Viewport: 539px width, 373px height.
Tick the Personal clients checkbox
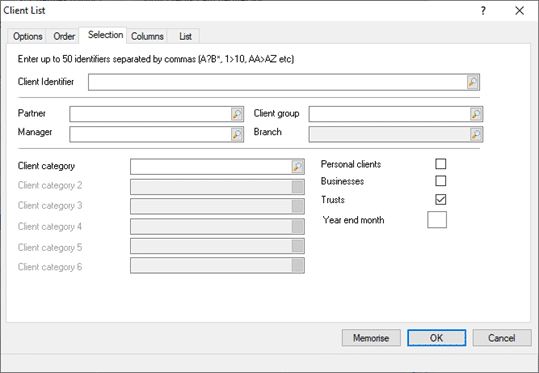point(441,164)
